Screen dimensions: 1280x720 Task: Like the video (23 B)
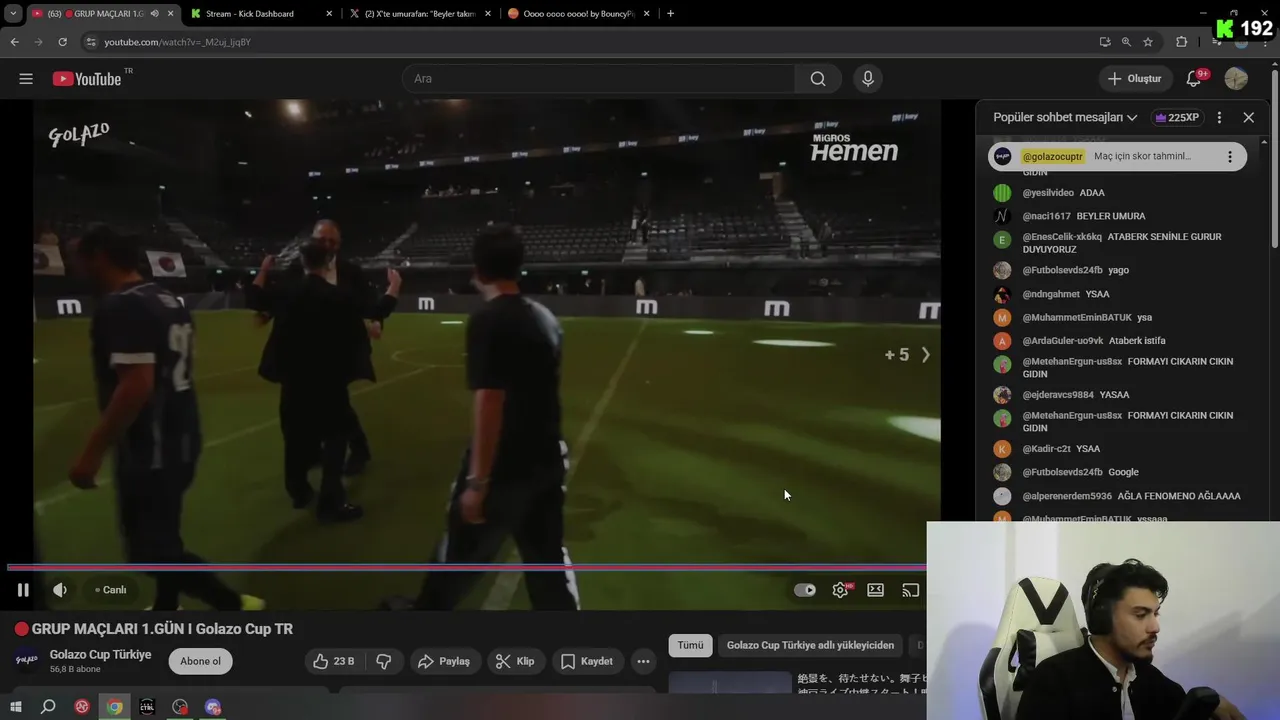tap(334, 661)
